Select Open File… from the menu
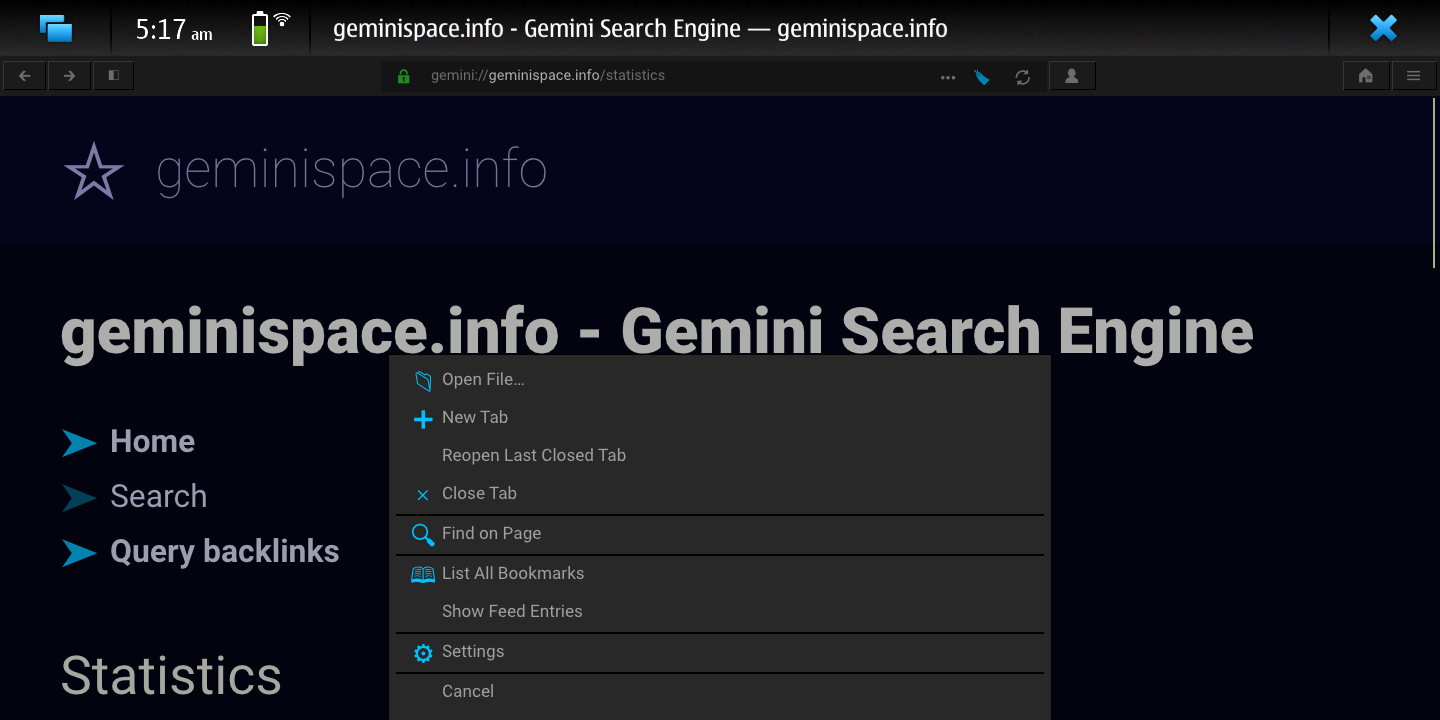Image resolution: width=1440 pixels, height=720 pixels. pyautogui.click(x=483, y=380)
